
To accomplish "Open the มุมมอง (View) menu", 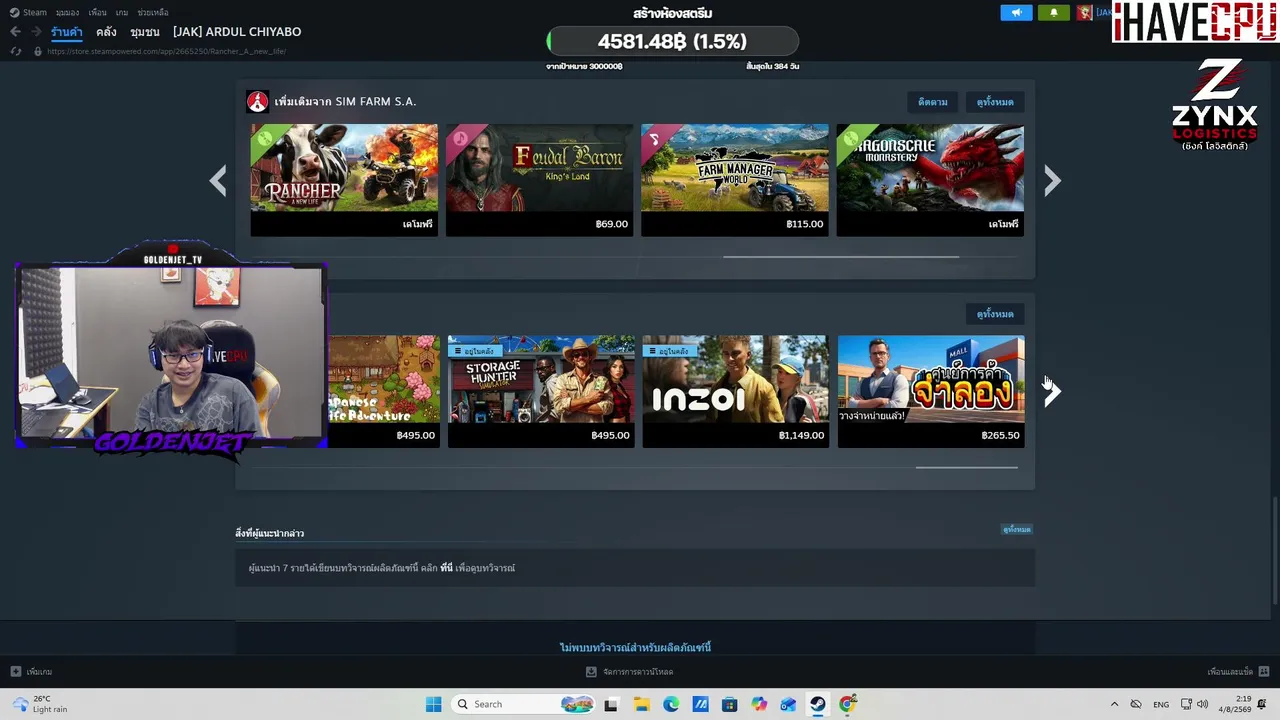I will [x=67, y=13].
